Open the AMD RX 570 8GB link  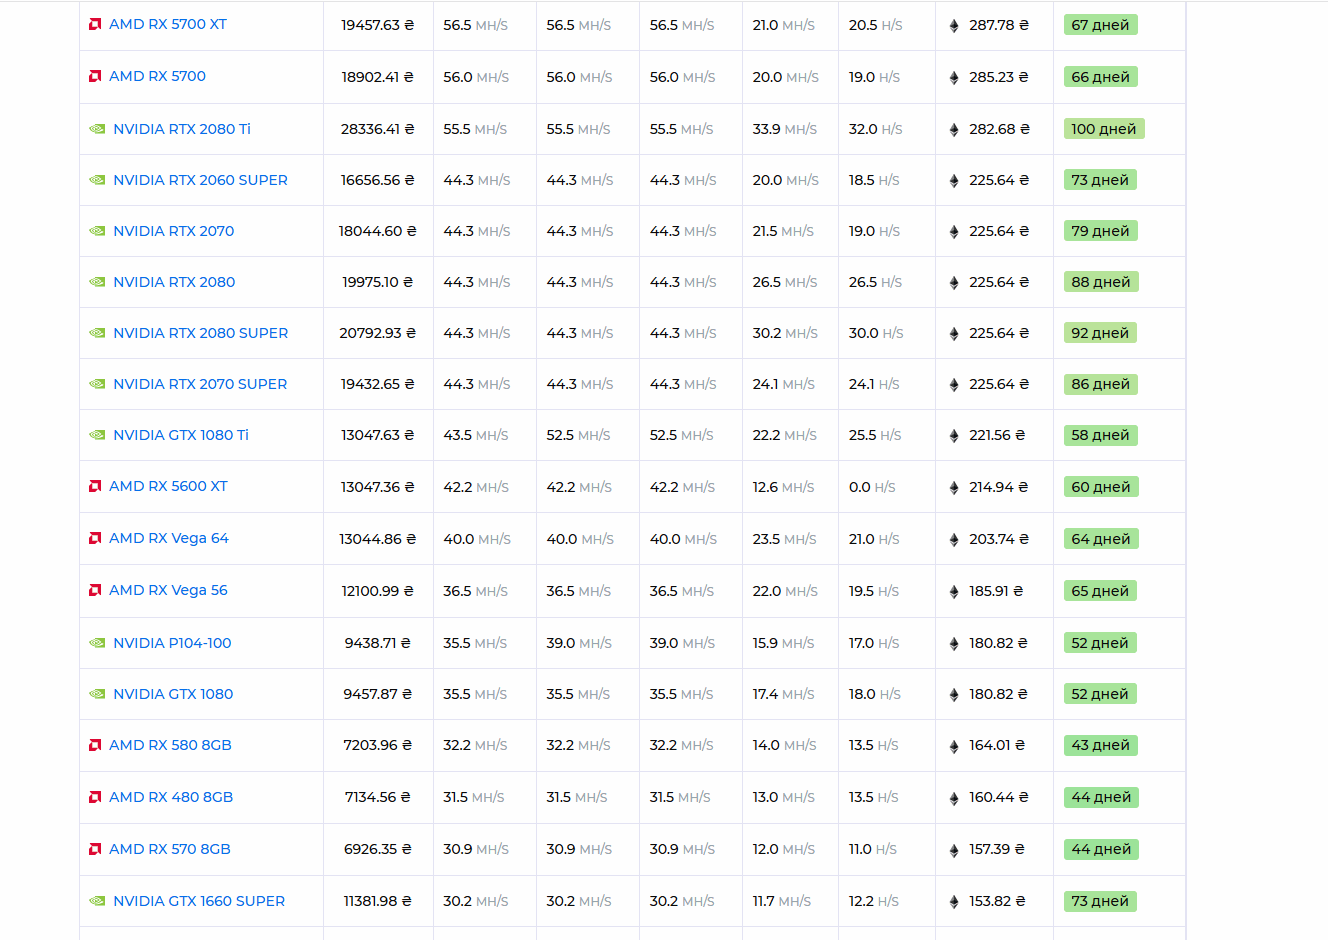click(x=170, y=849)
